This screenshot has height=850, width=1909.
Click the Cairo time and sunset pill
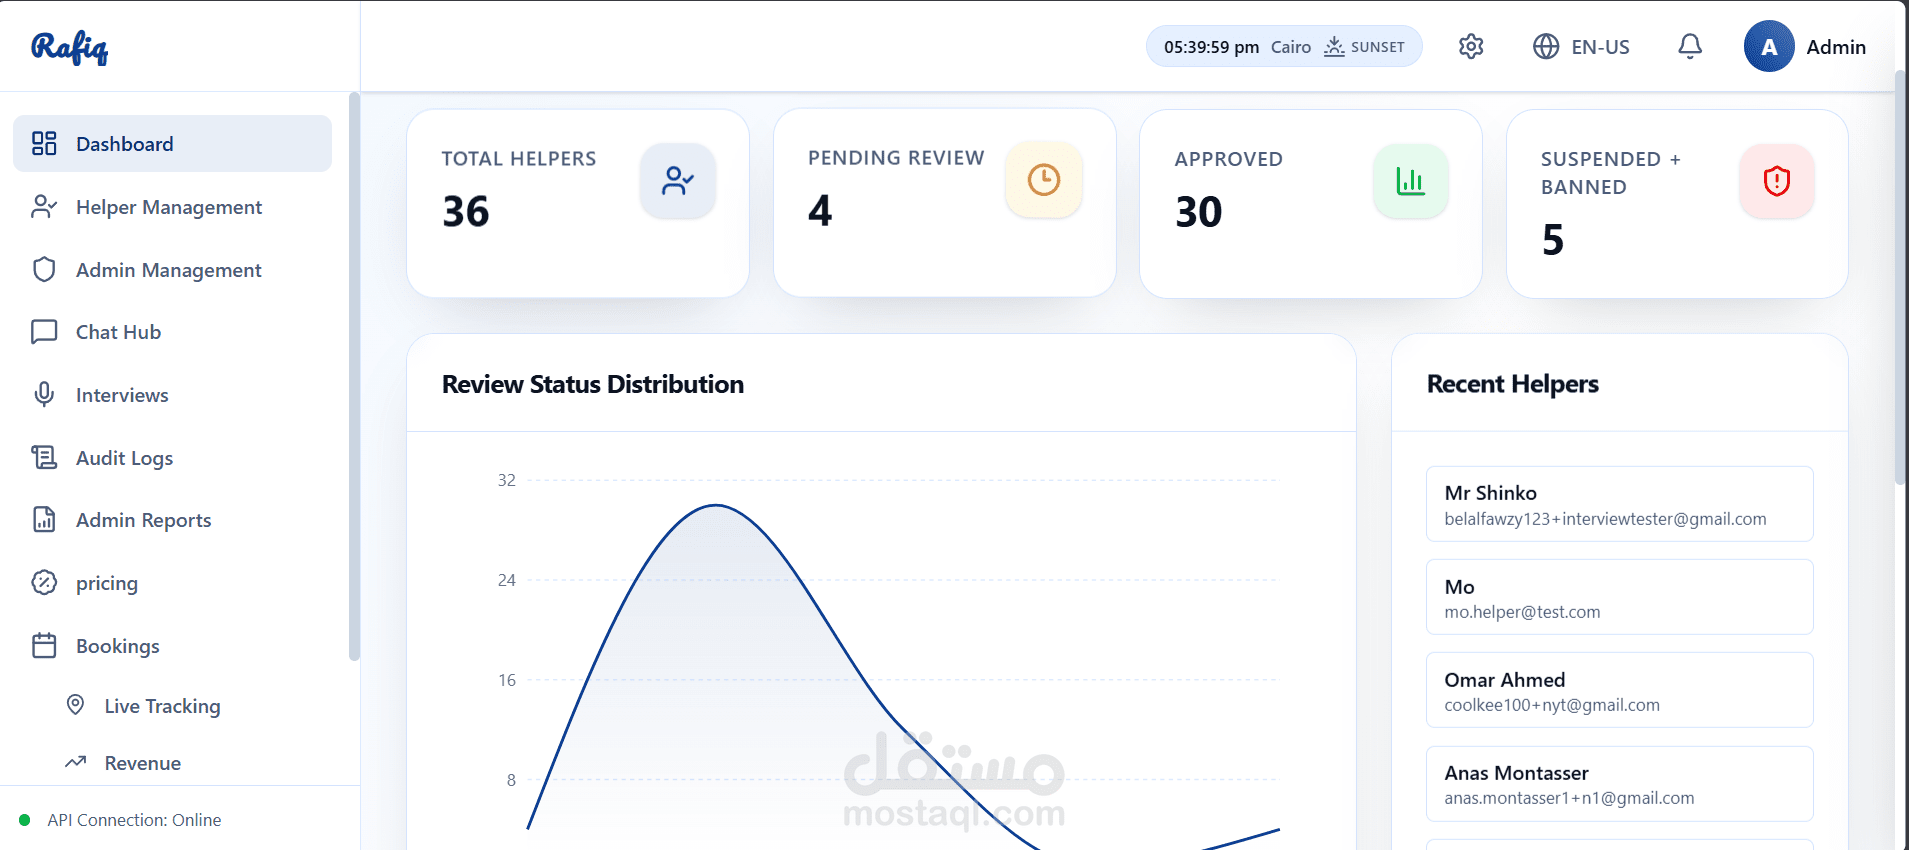pos(1284,46)
